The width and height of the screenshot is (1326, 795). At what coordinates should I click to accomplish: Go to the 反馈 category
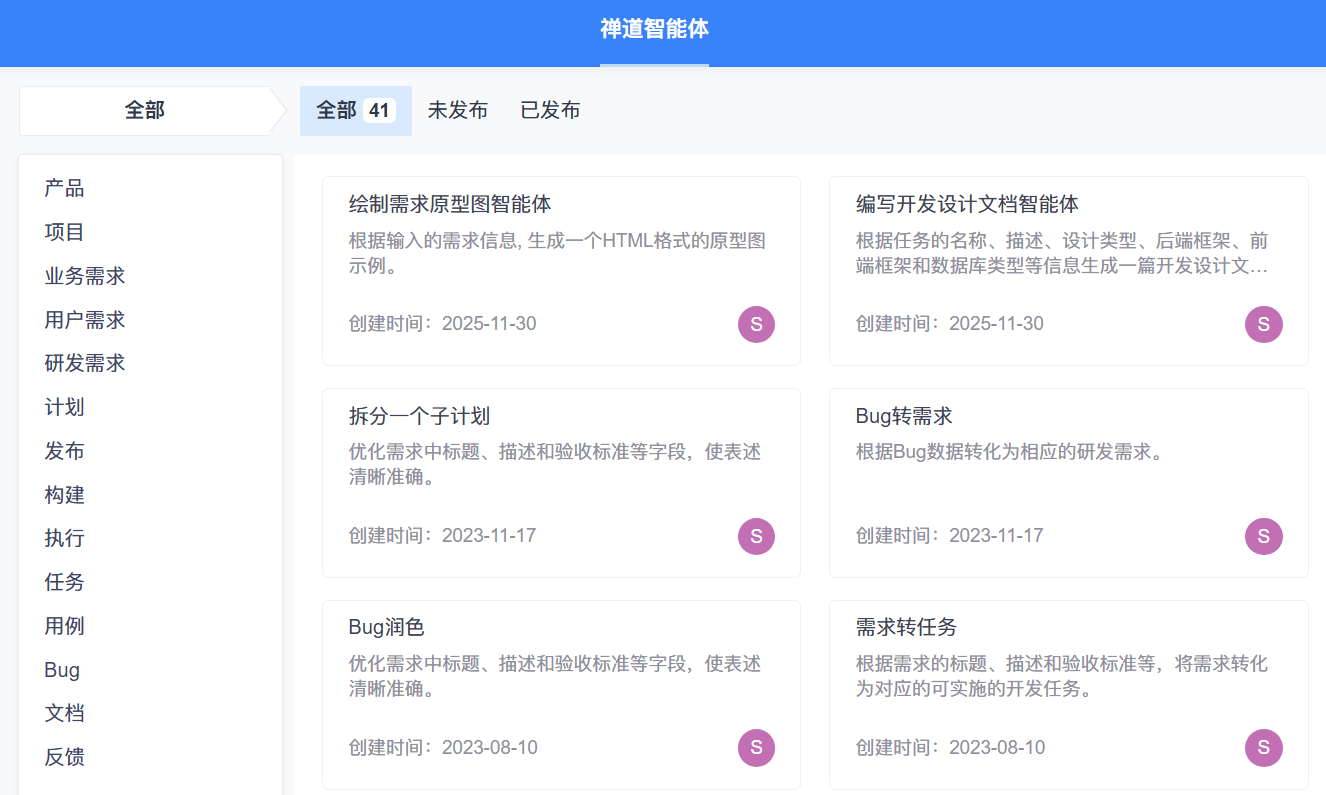[x=64, y=757]
